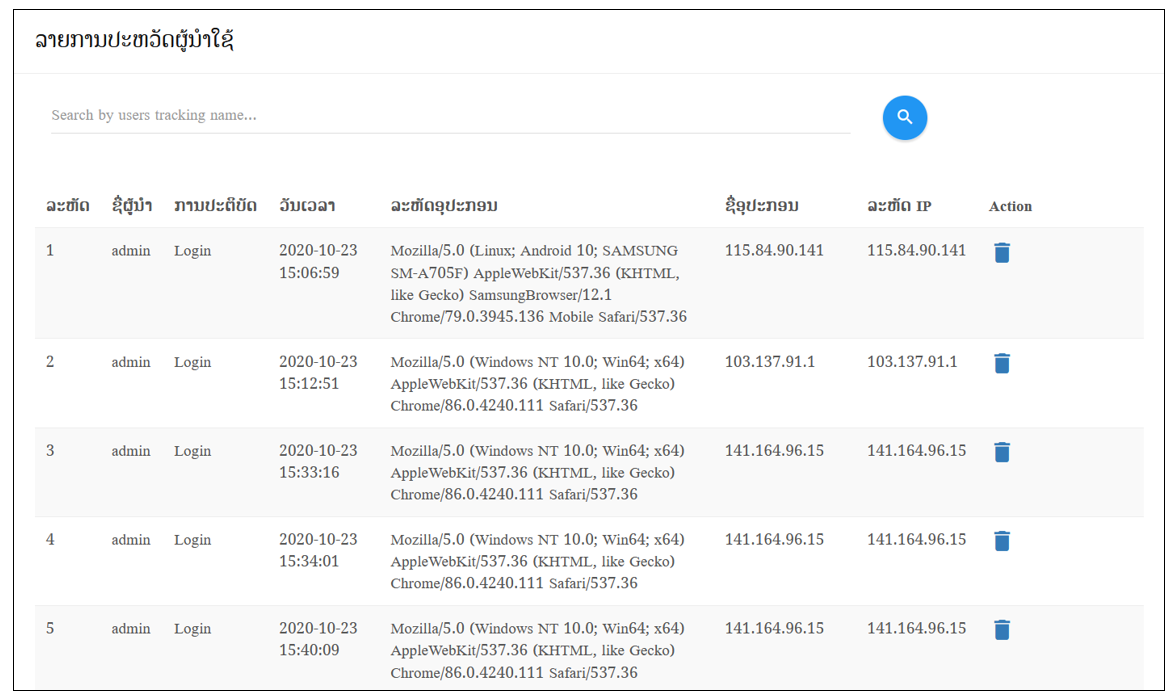Click the ID number 5 cell
The image size is (1174, 698).
click(x=50, y=628)
